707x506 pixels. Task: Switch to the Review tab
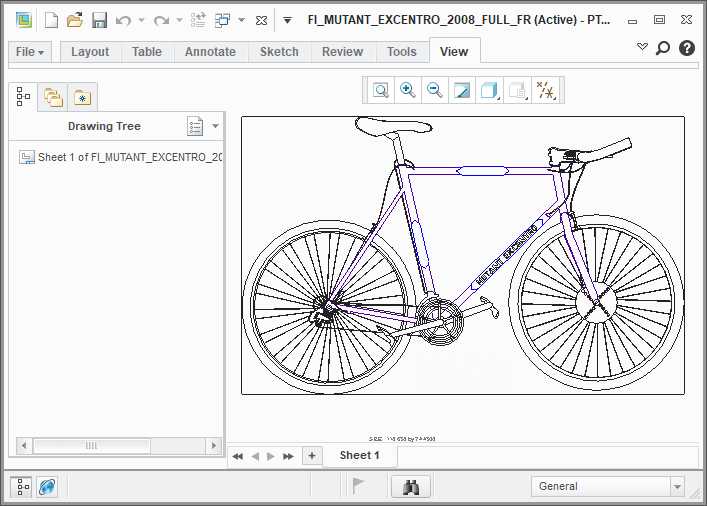(x=342, y=52)
